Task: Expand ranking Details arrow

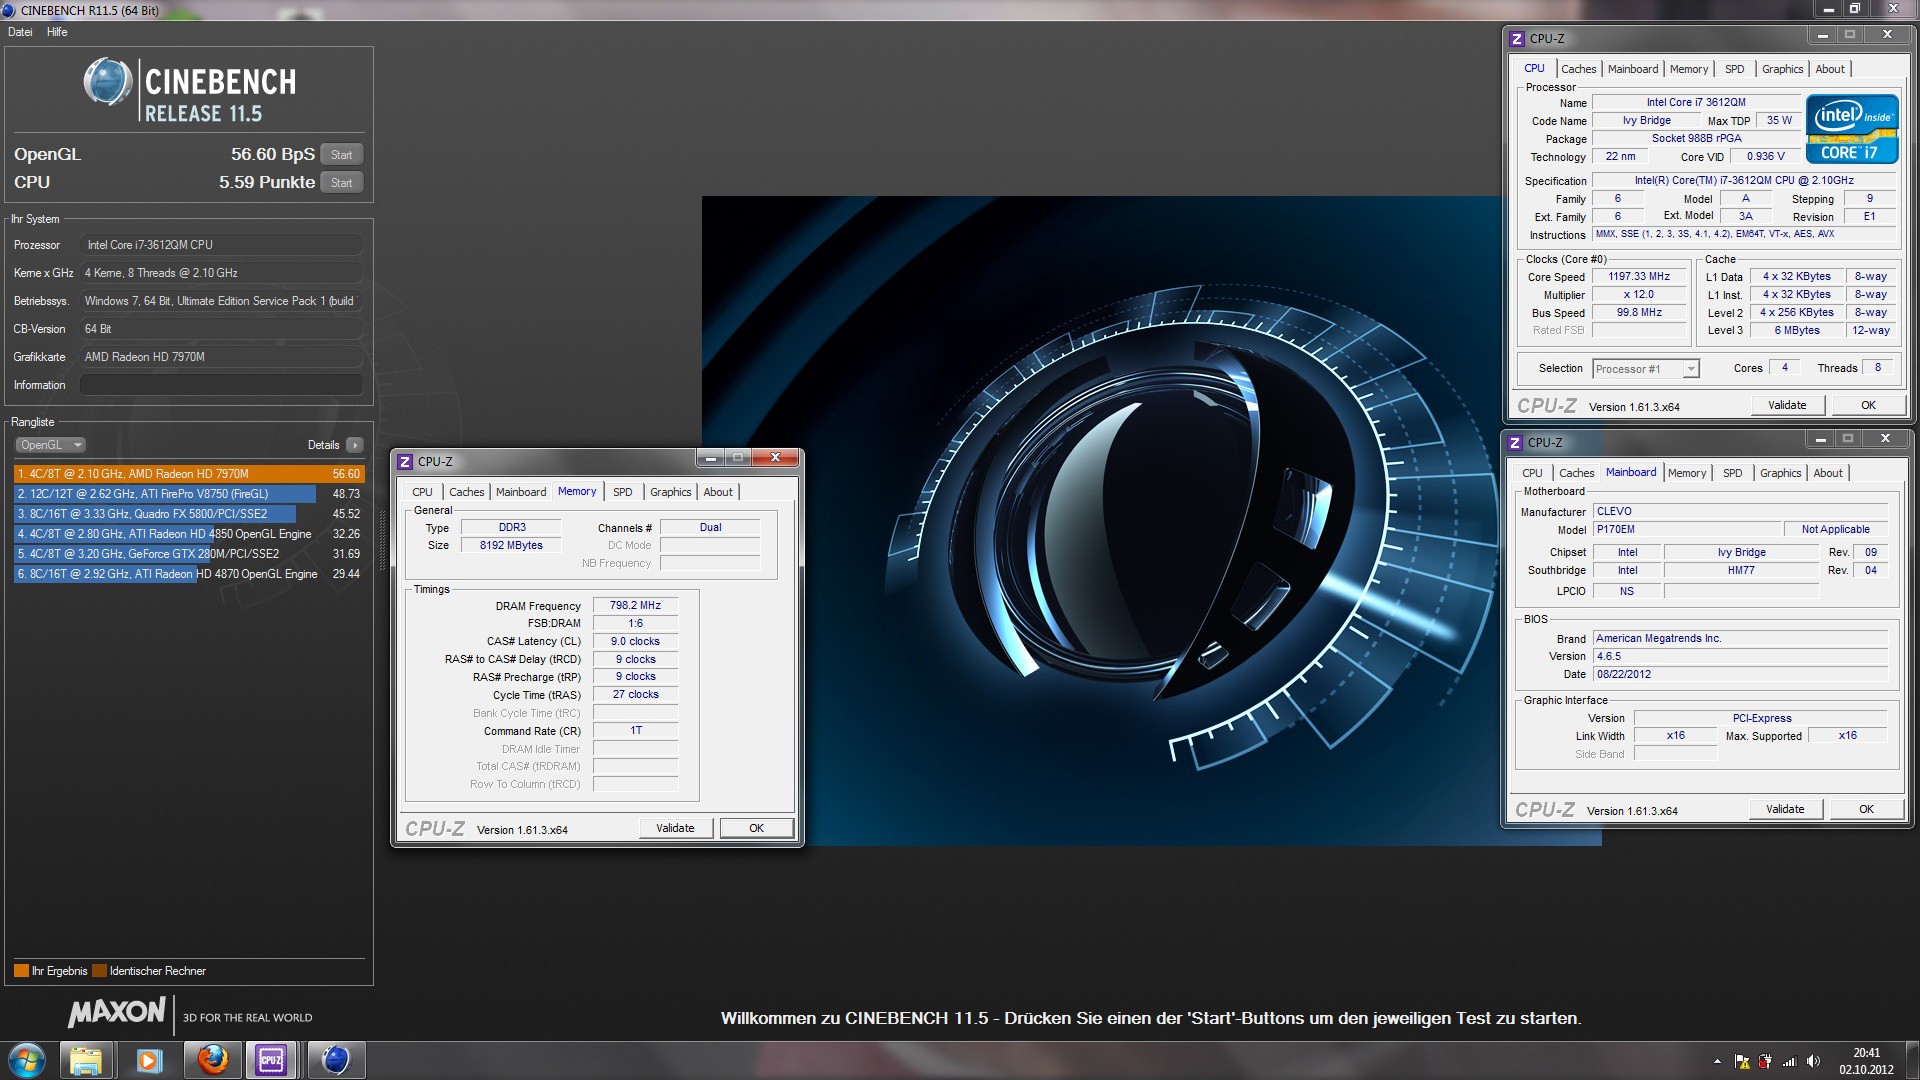Action: click(x=355, y=445)
